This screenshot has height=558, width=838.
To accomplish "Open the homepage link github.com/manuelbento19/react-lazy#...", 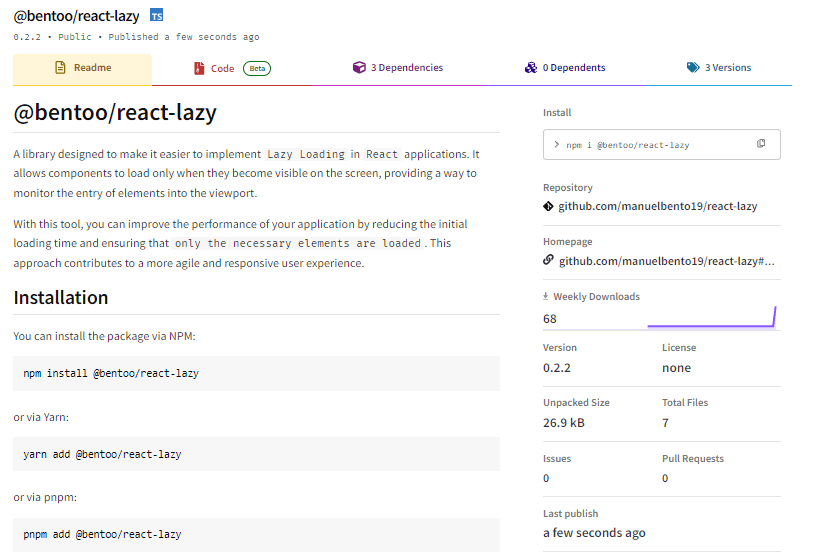I will point(666,261).
